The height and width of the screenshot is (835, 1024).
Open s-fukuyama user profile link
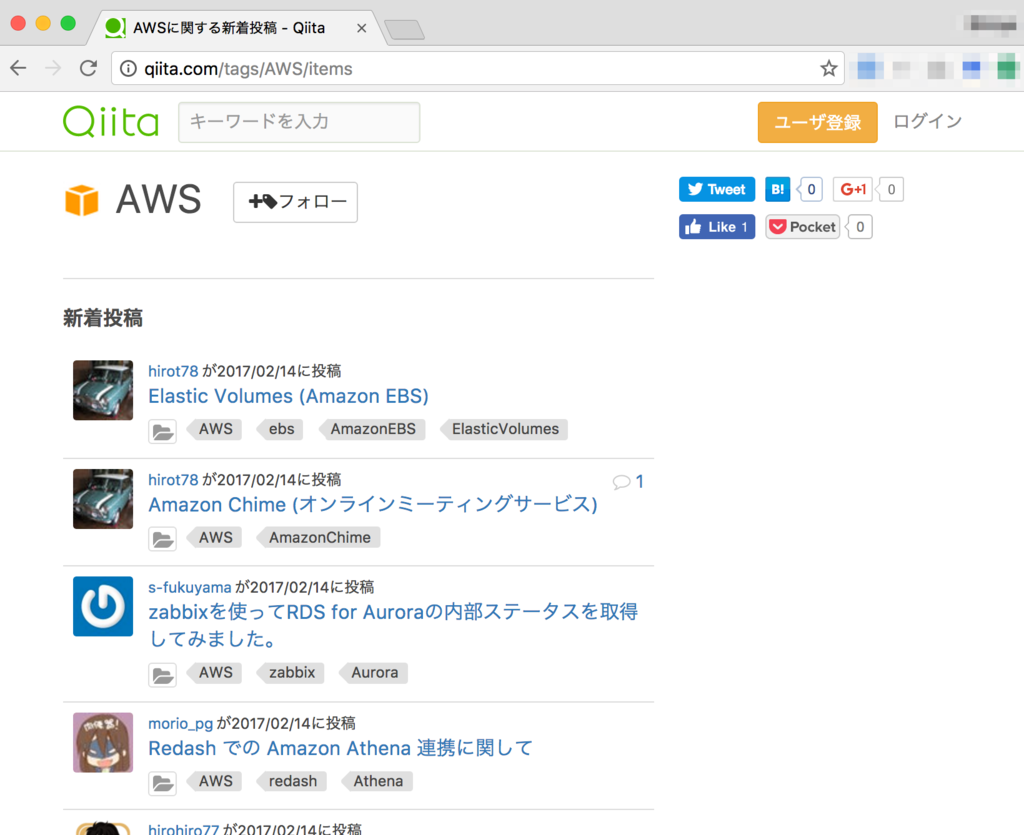[189, 588]
